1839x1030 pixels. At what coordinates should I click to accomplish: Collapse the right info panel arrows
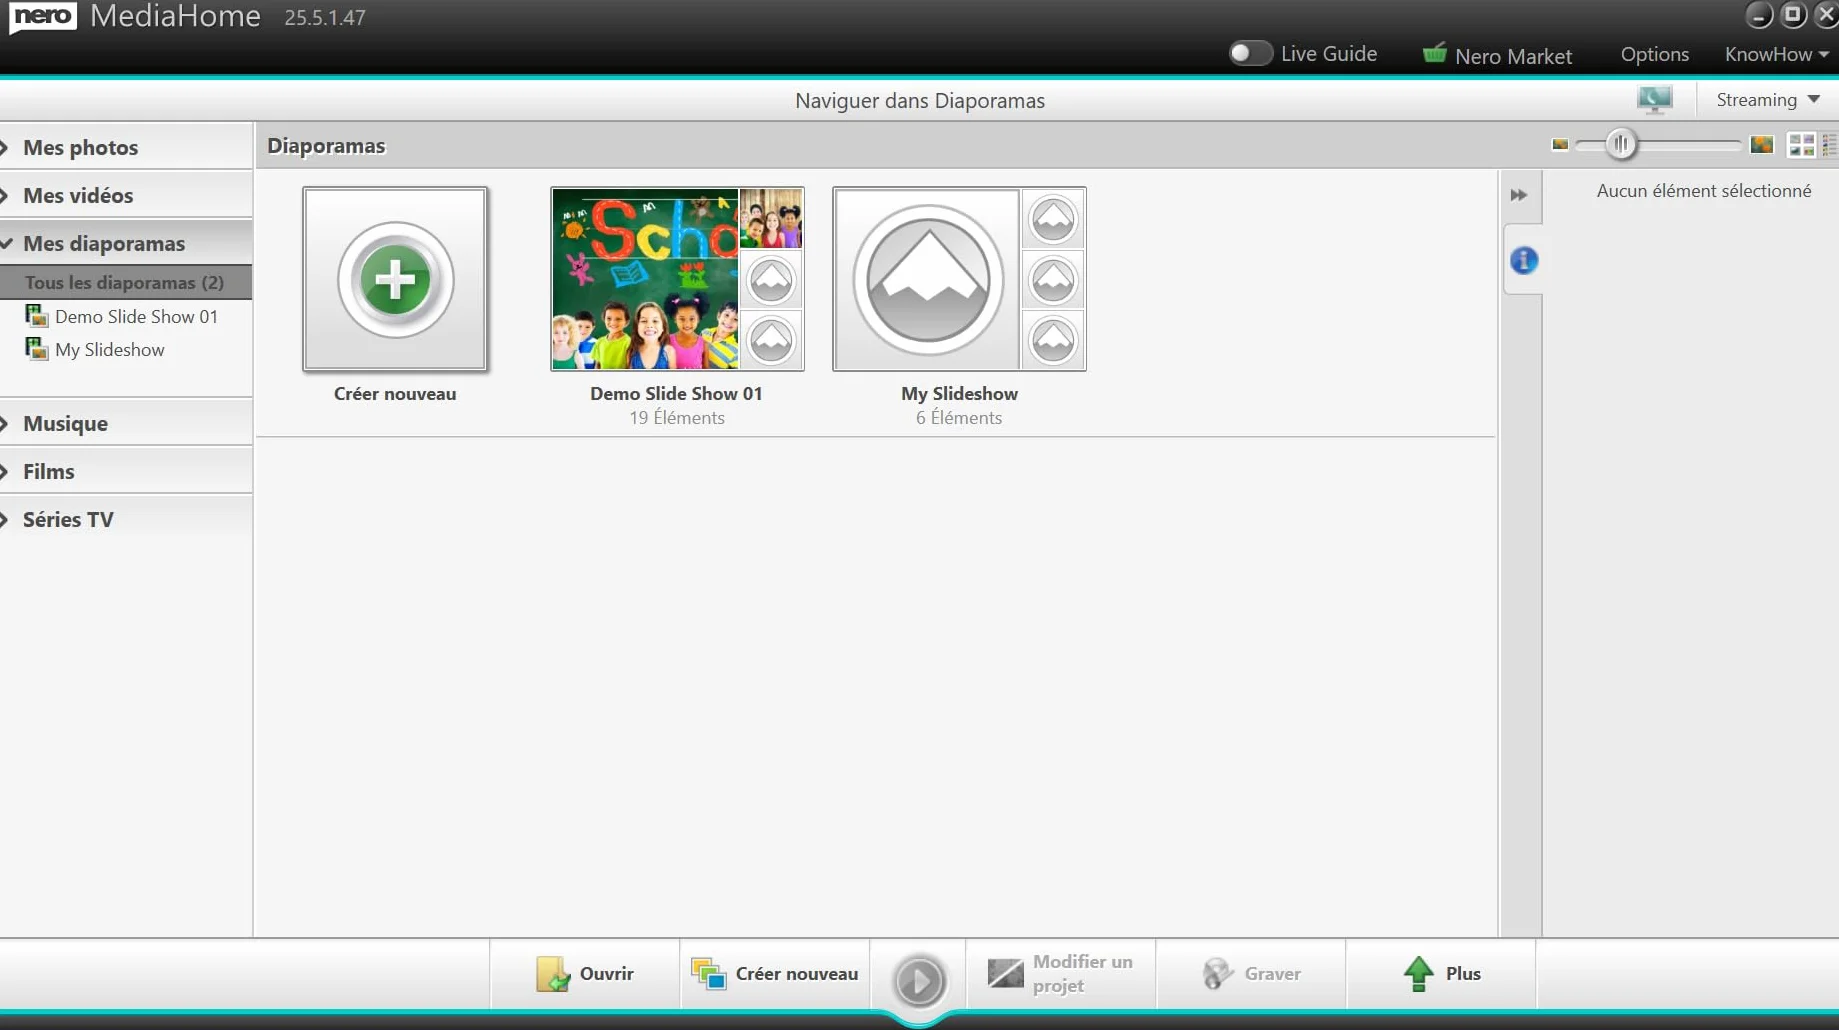1519,195
